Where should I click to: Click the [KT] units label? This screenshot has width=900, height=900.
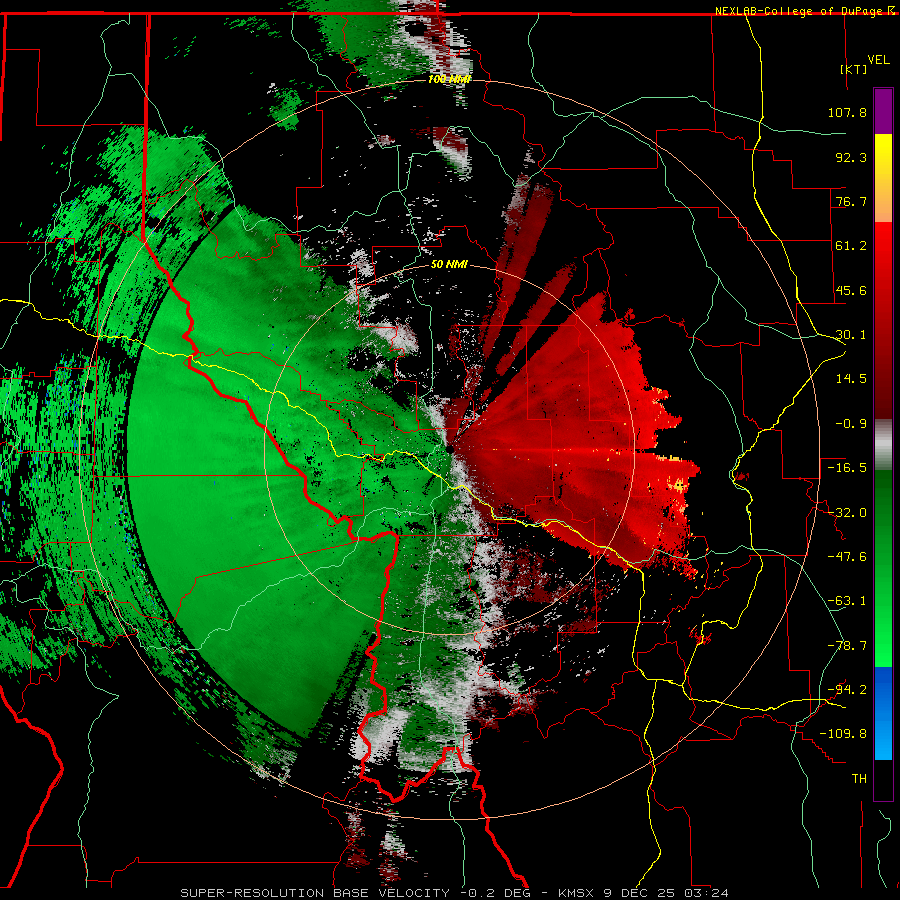coord(853,69)
